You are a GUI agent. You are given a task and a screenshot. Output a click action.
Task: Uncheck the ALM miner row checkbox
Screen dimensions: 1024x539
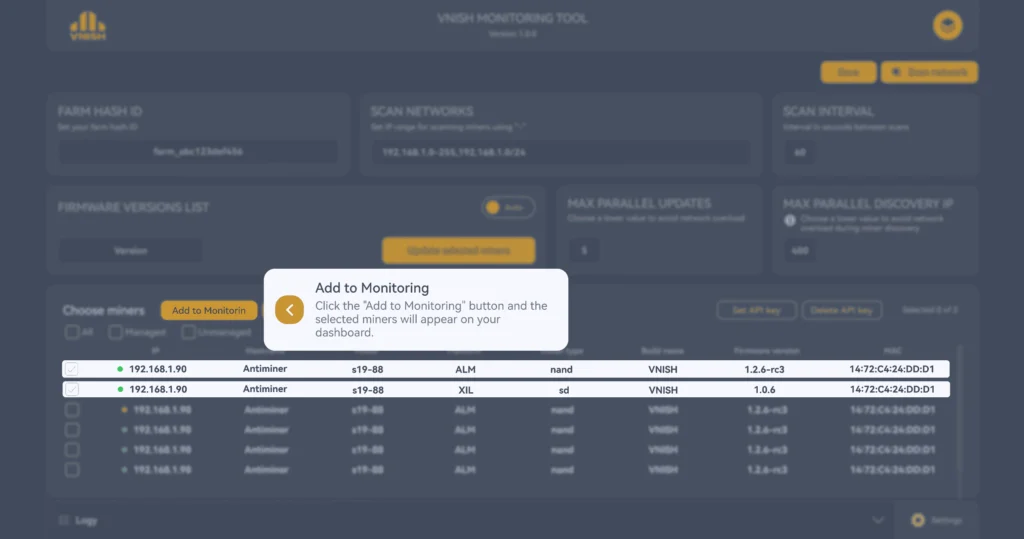coord(72,369)
